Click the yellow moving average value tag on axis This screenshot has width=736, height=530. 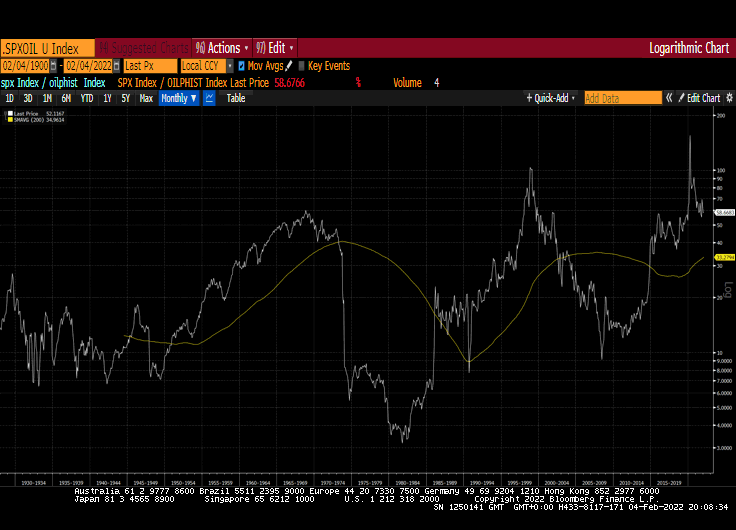725,257
